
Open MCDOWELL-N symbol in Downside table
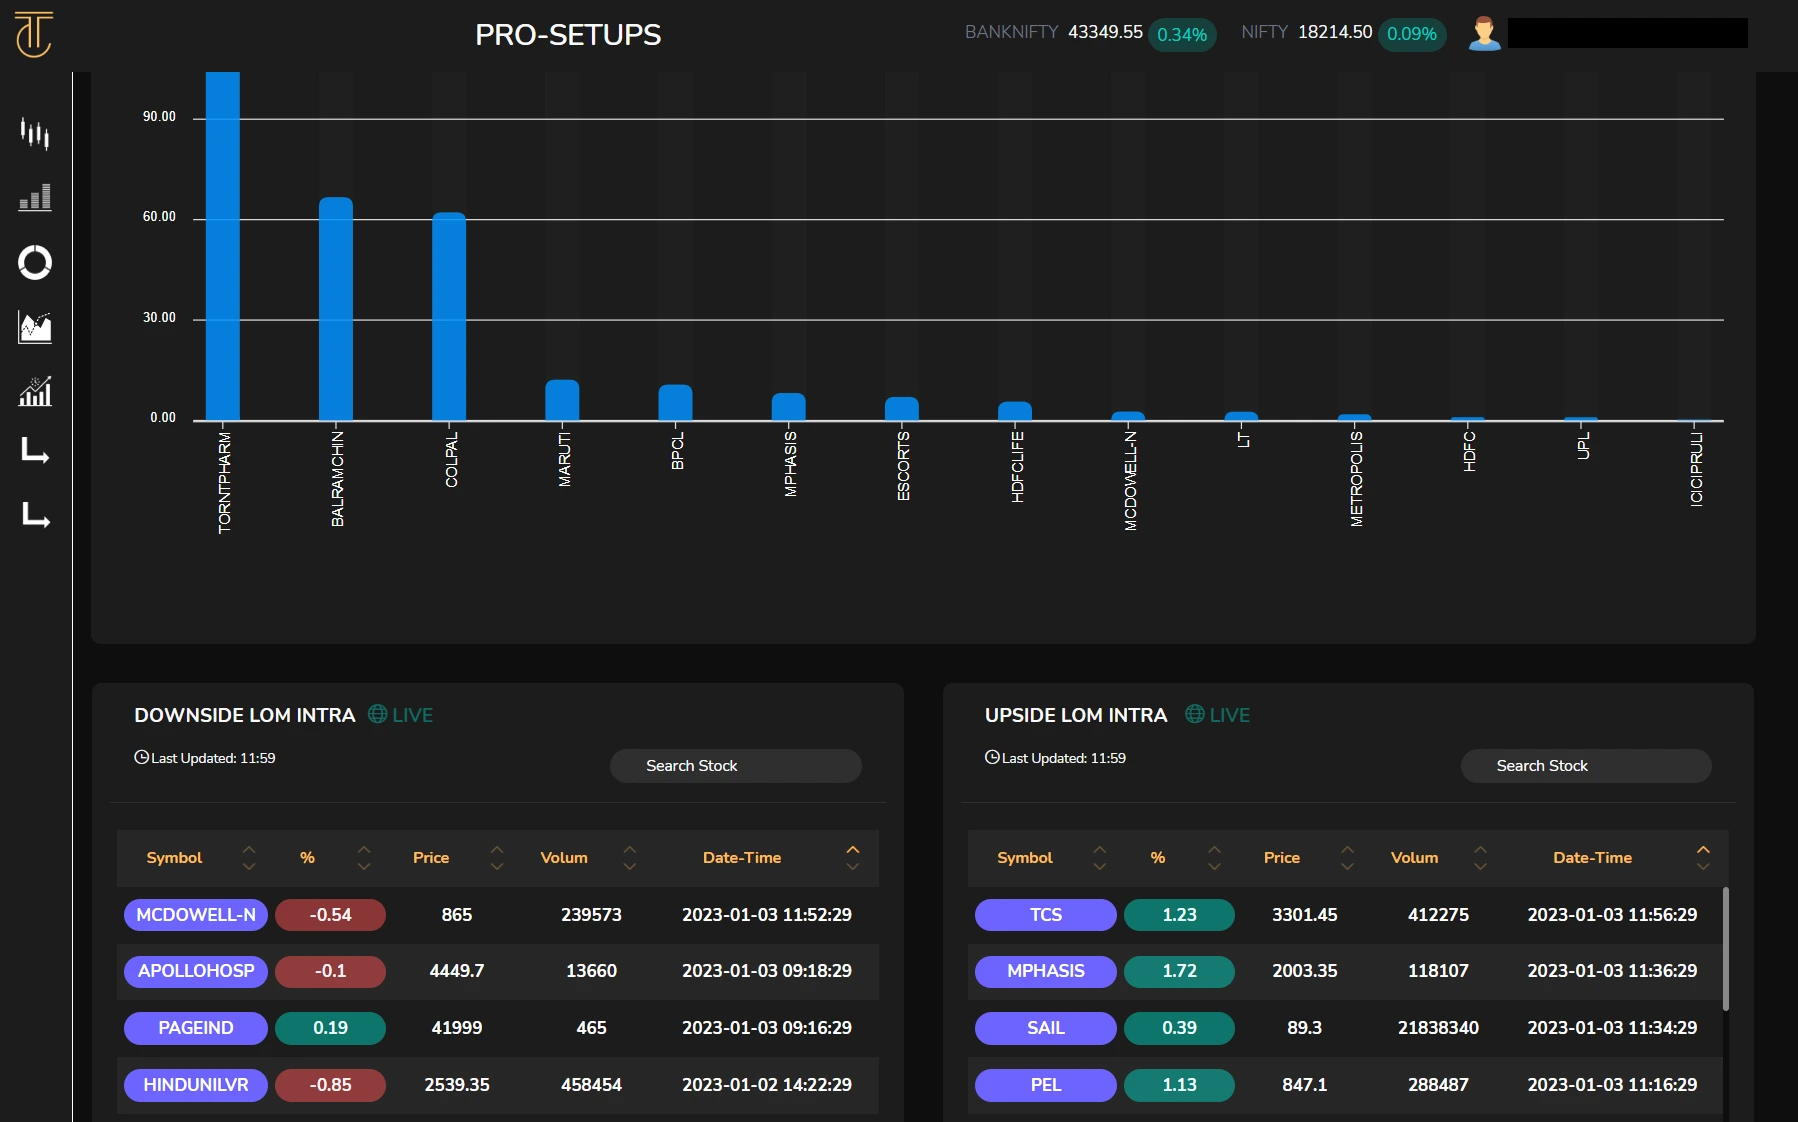[x=196, y=915]
